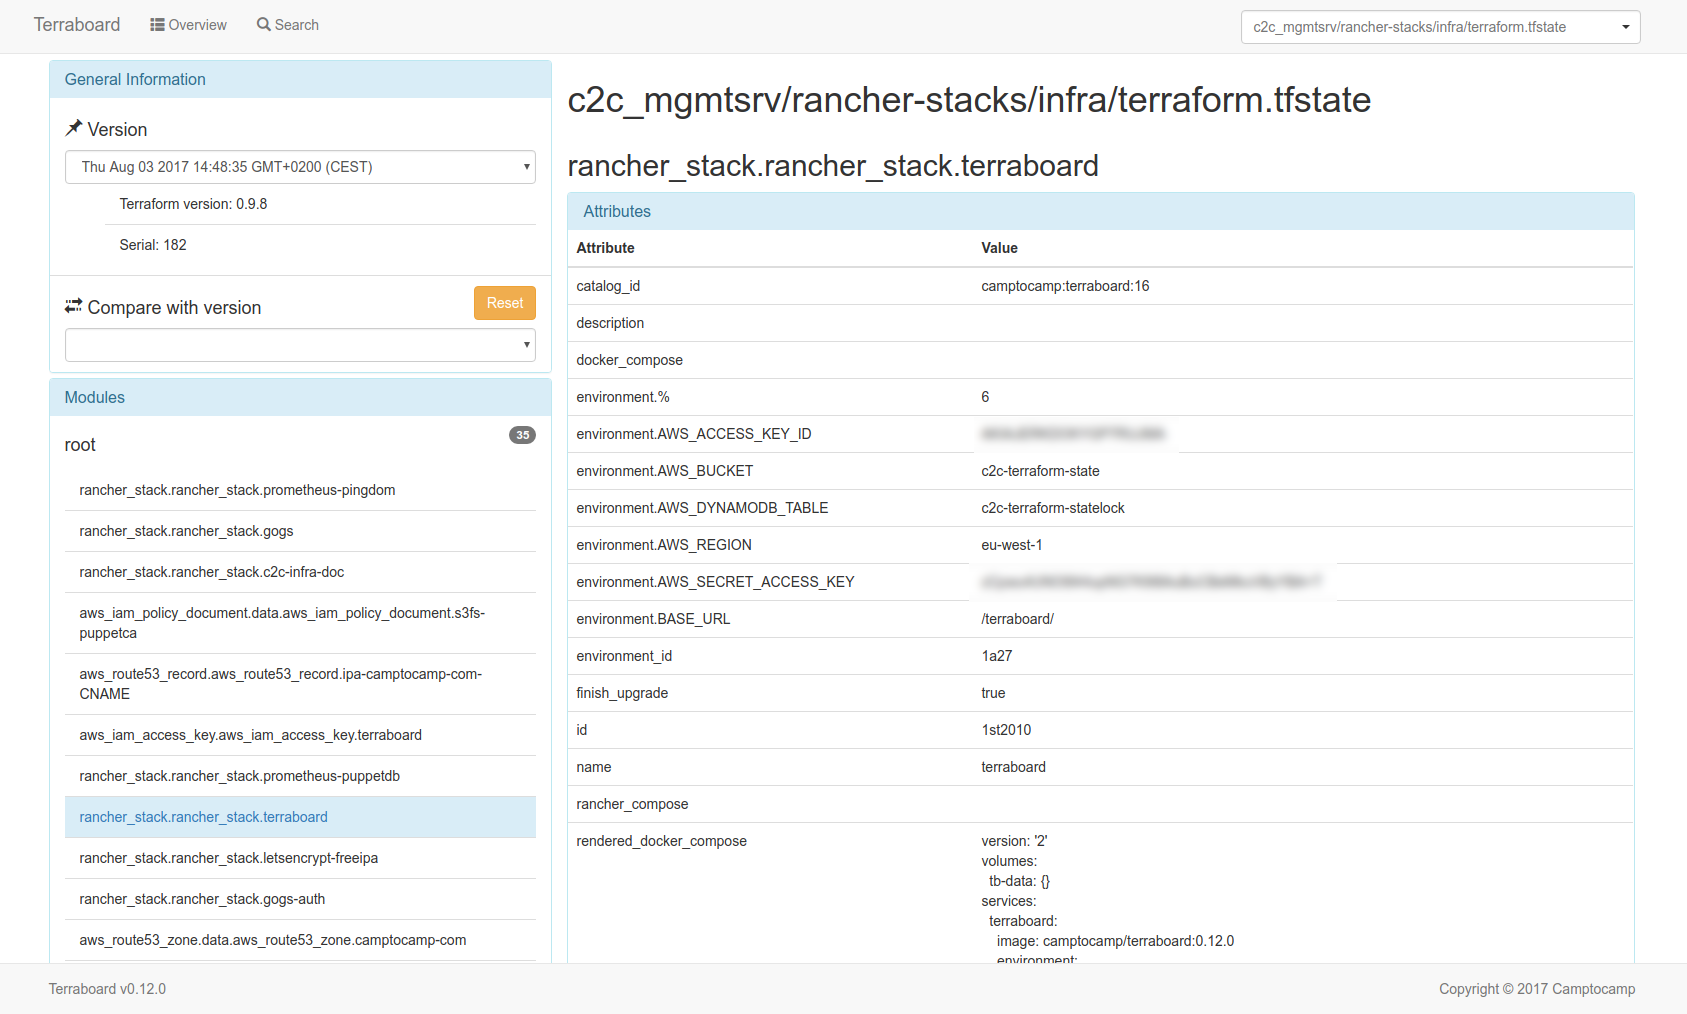Click the id value 1st2010

1006,730
